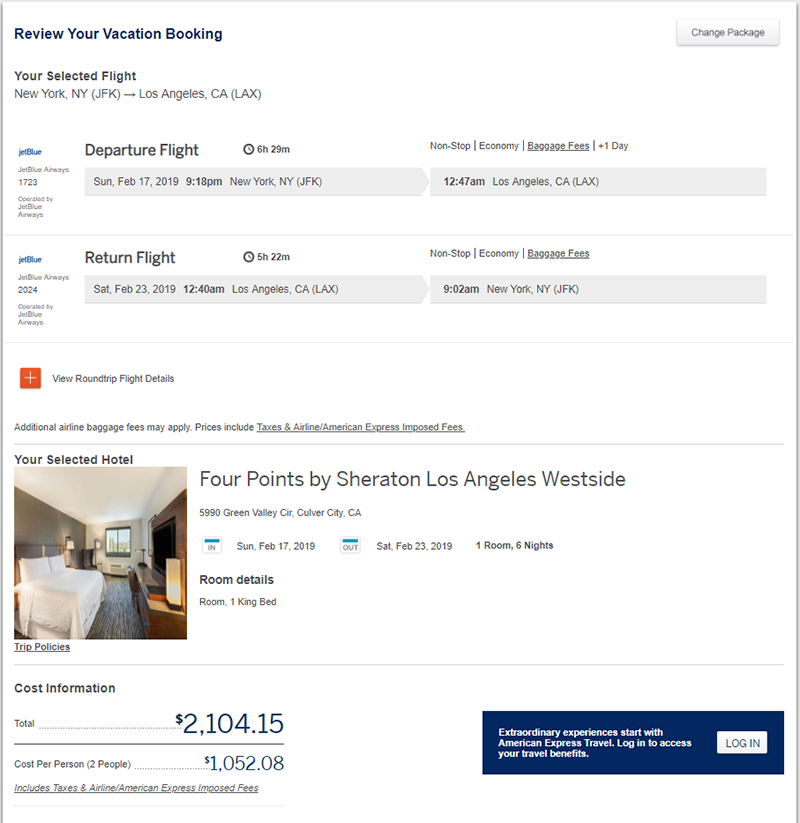This screenshot has width=800, height=823.
Task: Open Baggage Fees link for return flight
Action: [x=558, y=254]
